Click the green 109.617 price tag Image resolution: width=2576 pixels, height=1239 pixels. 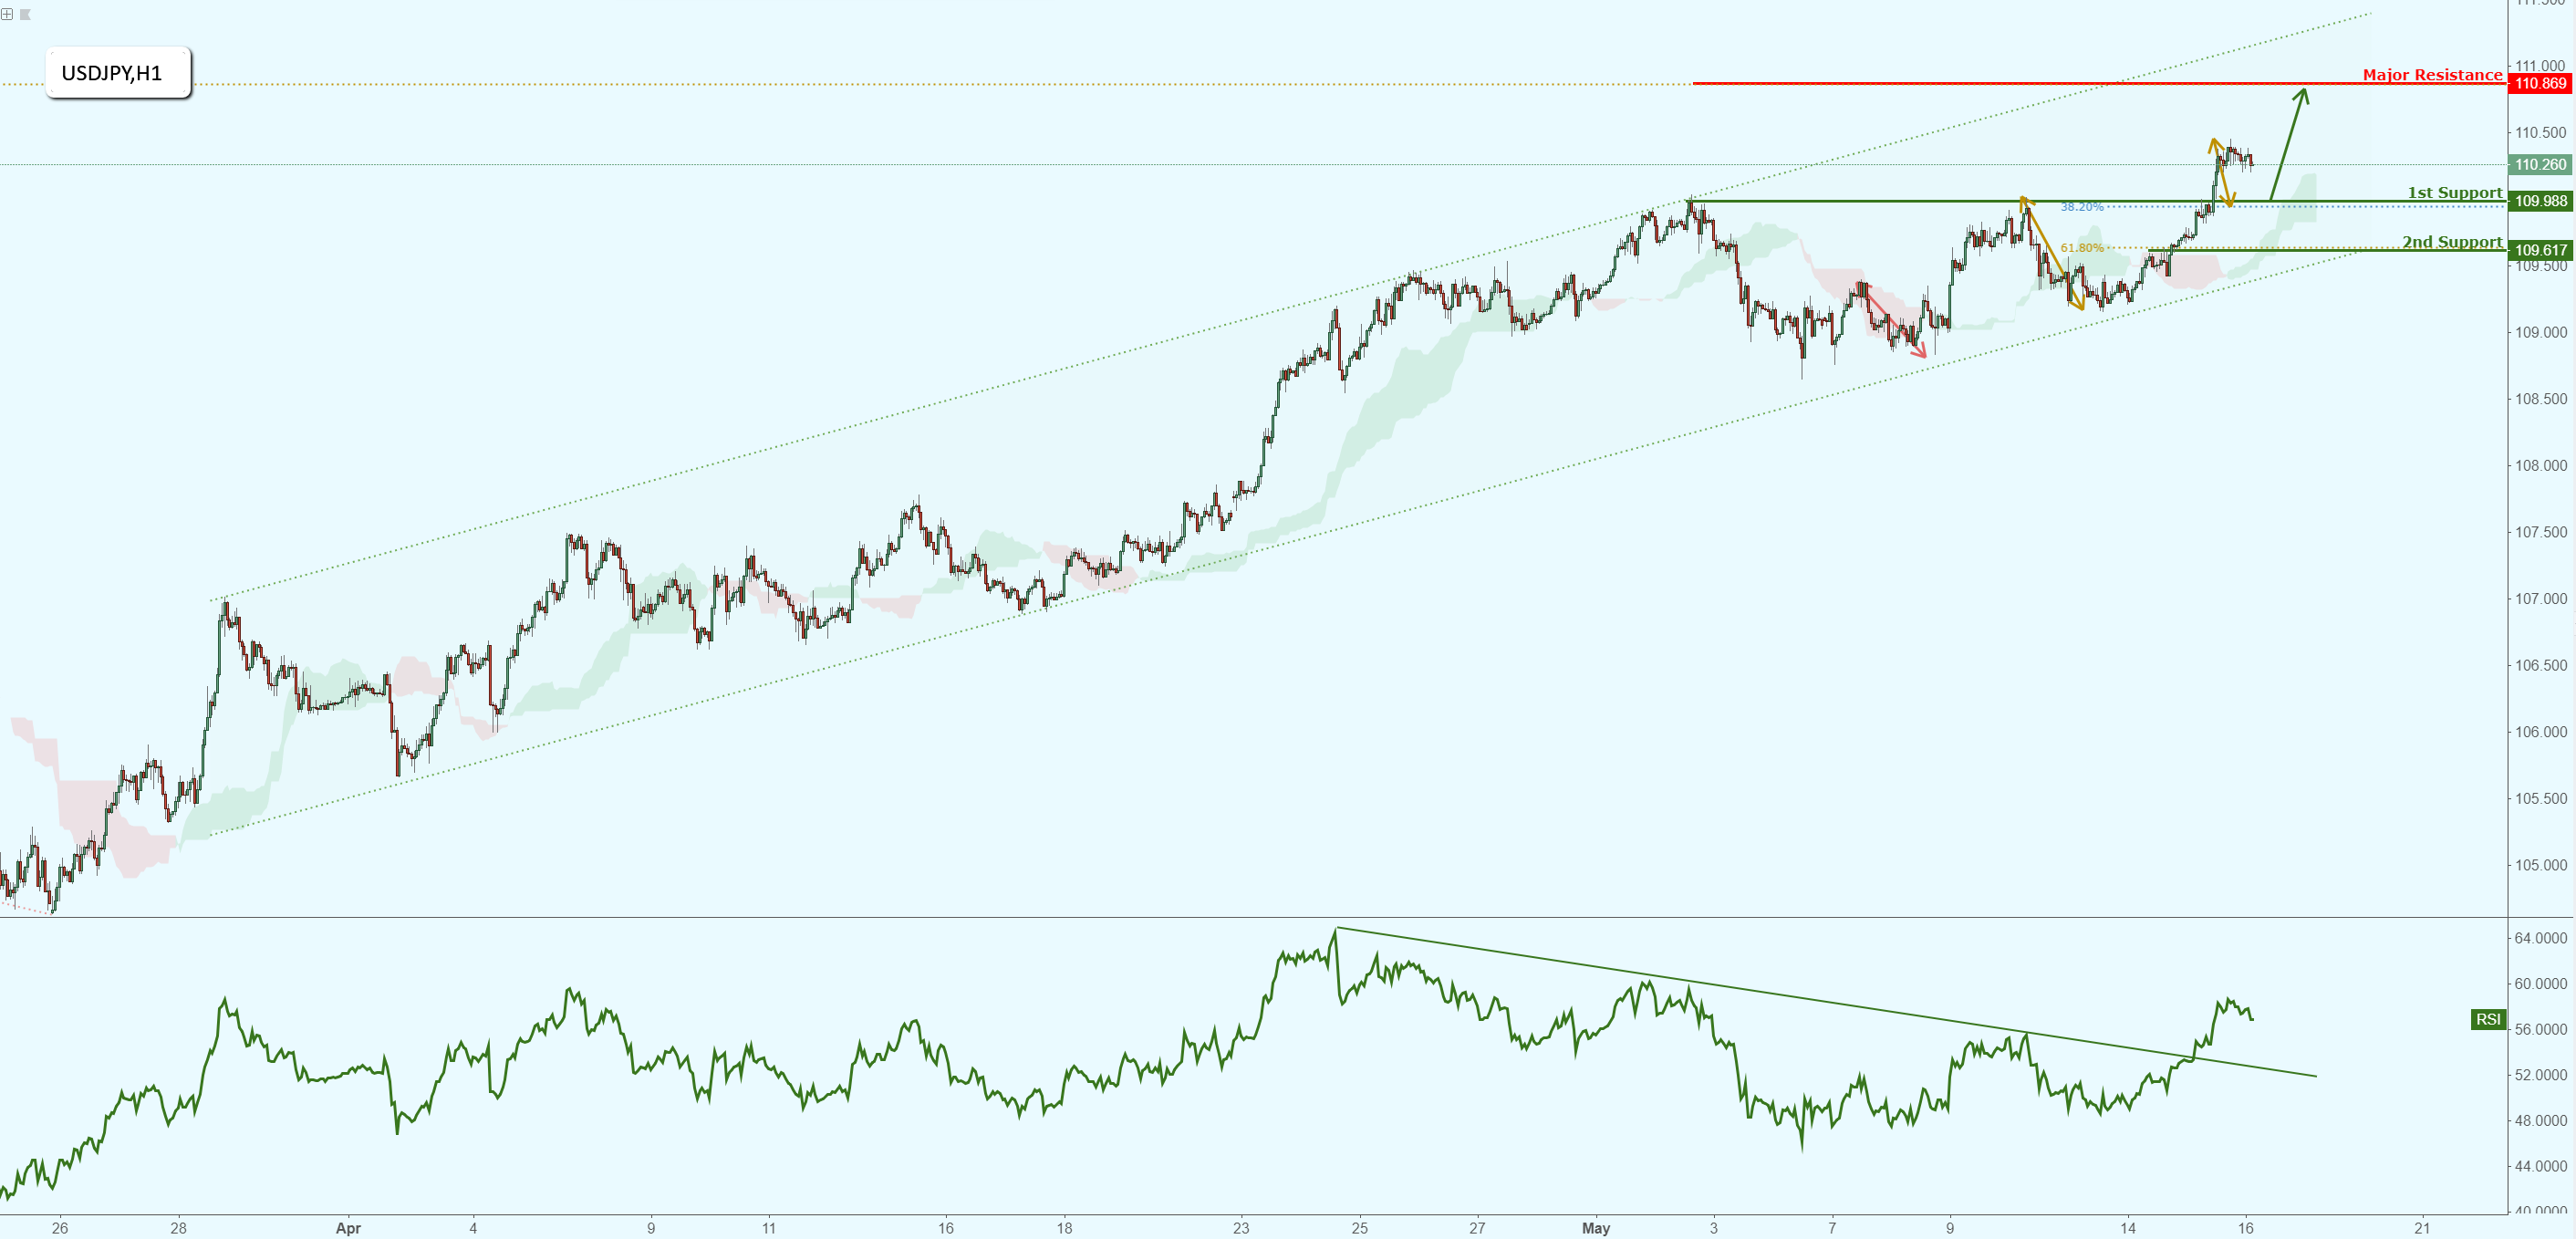[2540, 250]
